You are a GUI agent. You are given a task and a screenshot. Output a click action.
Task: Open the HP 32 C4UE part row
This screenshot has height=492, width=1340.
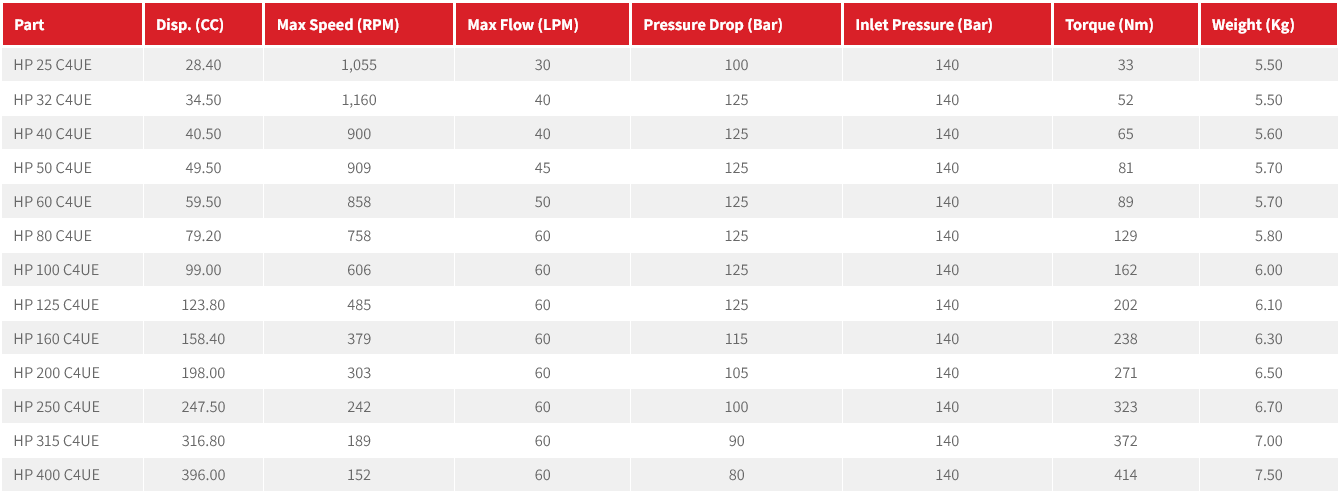[52, 100]
